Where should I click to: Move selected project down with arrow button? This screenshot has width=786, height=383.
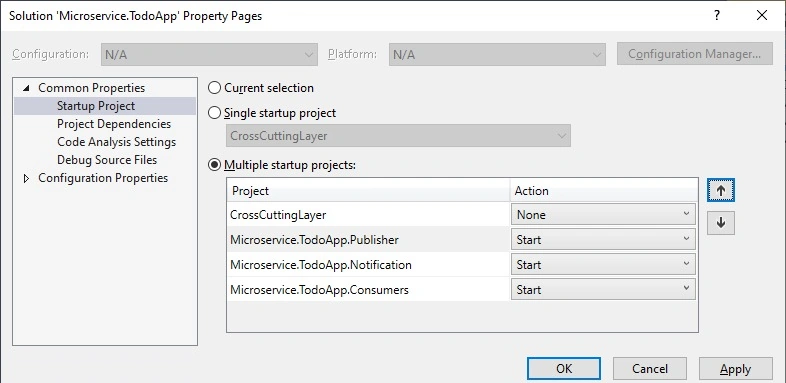coord(721,223)
